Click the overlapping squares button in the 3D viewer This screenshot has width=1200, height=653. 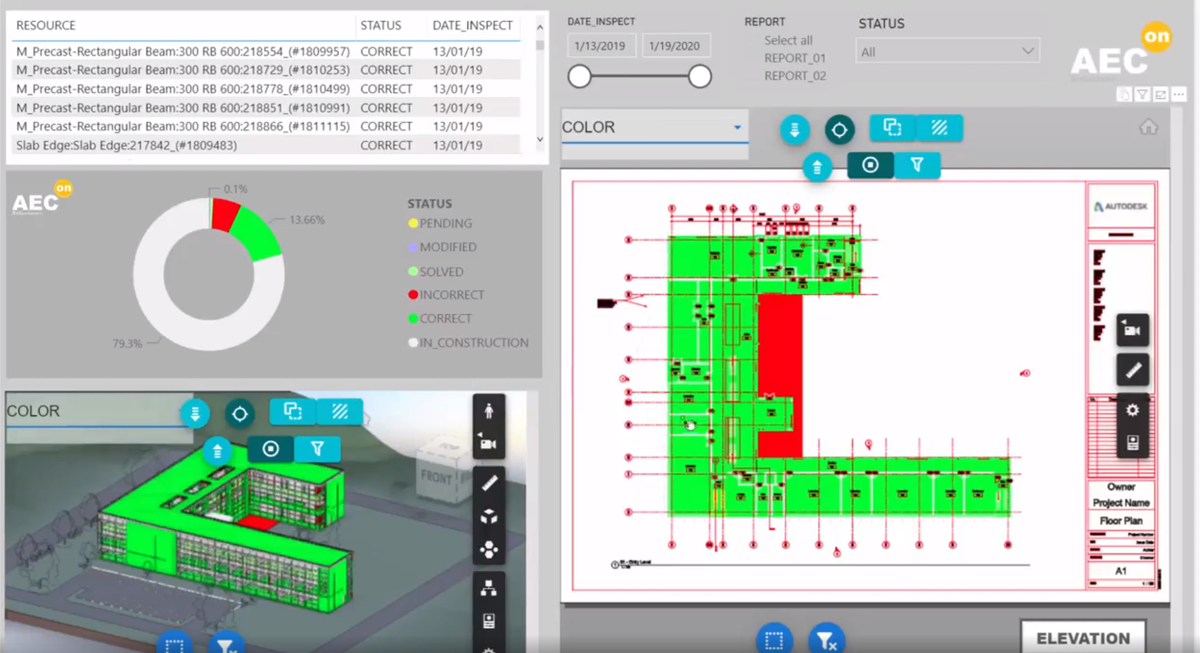(293, 411)
